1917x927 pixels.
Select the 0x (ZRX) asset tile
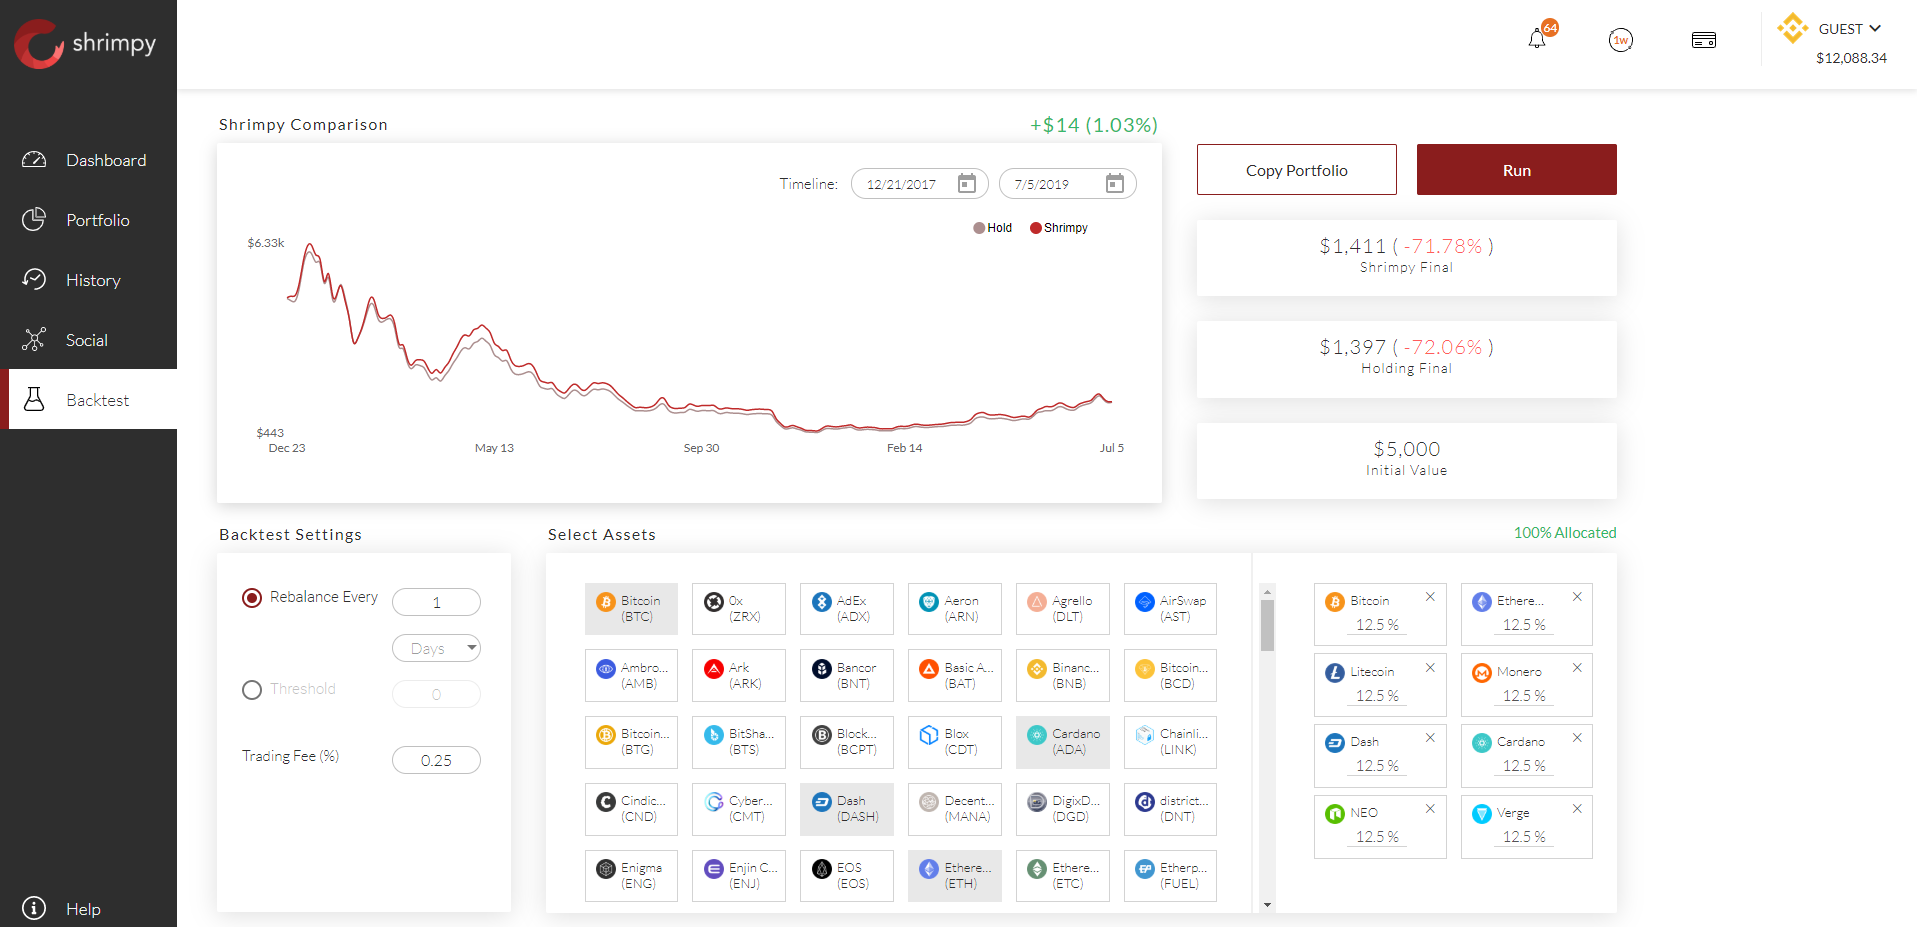pyautogui.click(x=739, y=609)
